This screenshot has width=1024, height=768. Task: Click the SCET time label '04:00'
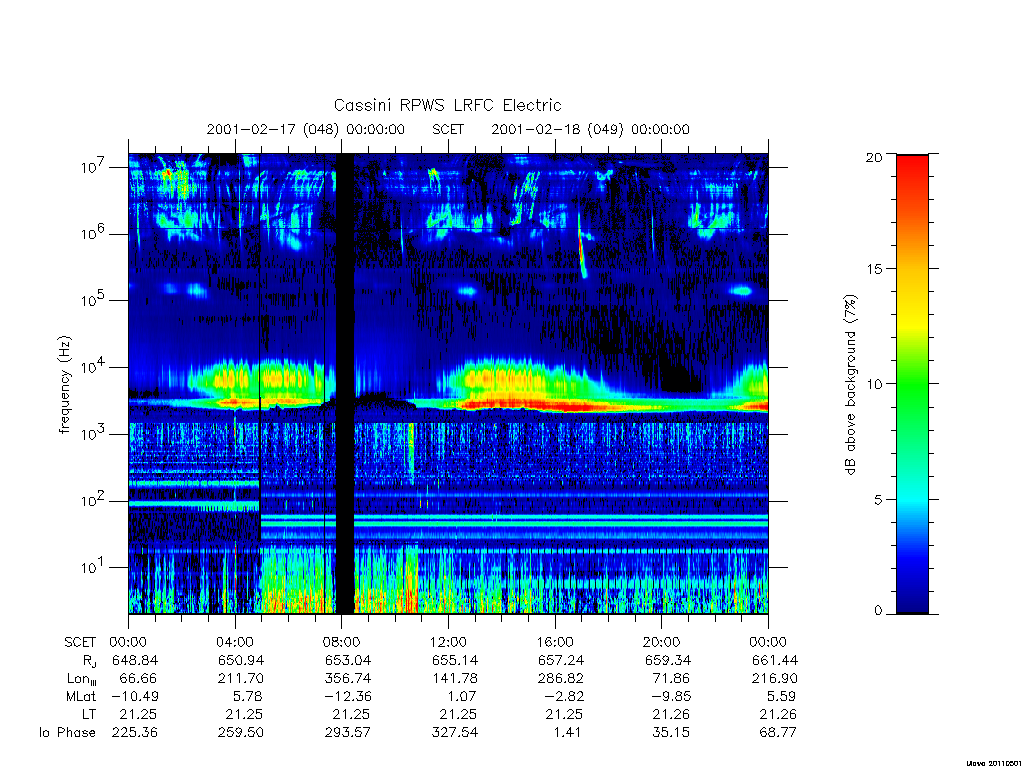234,642
